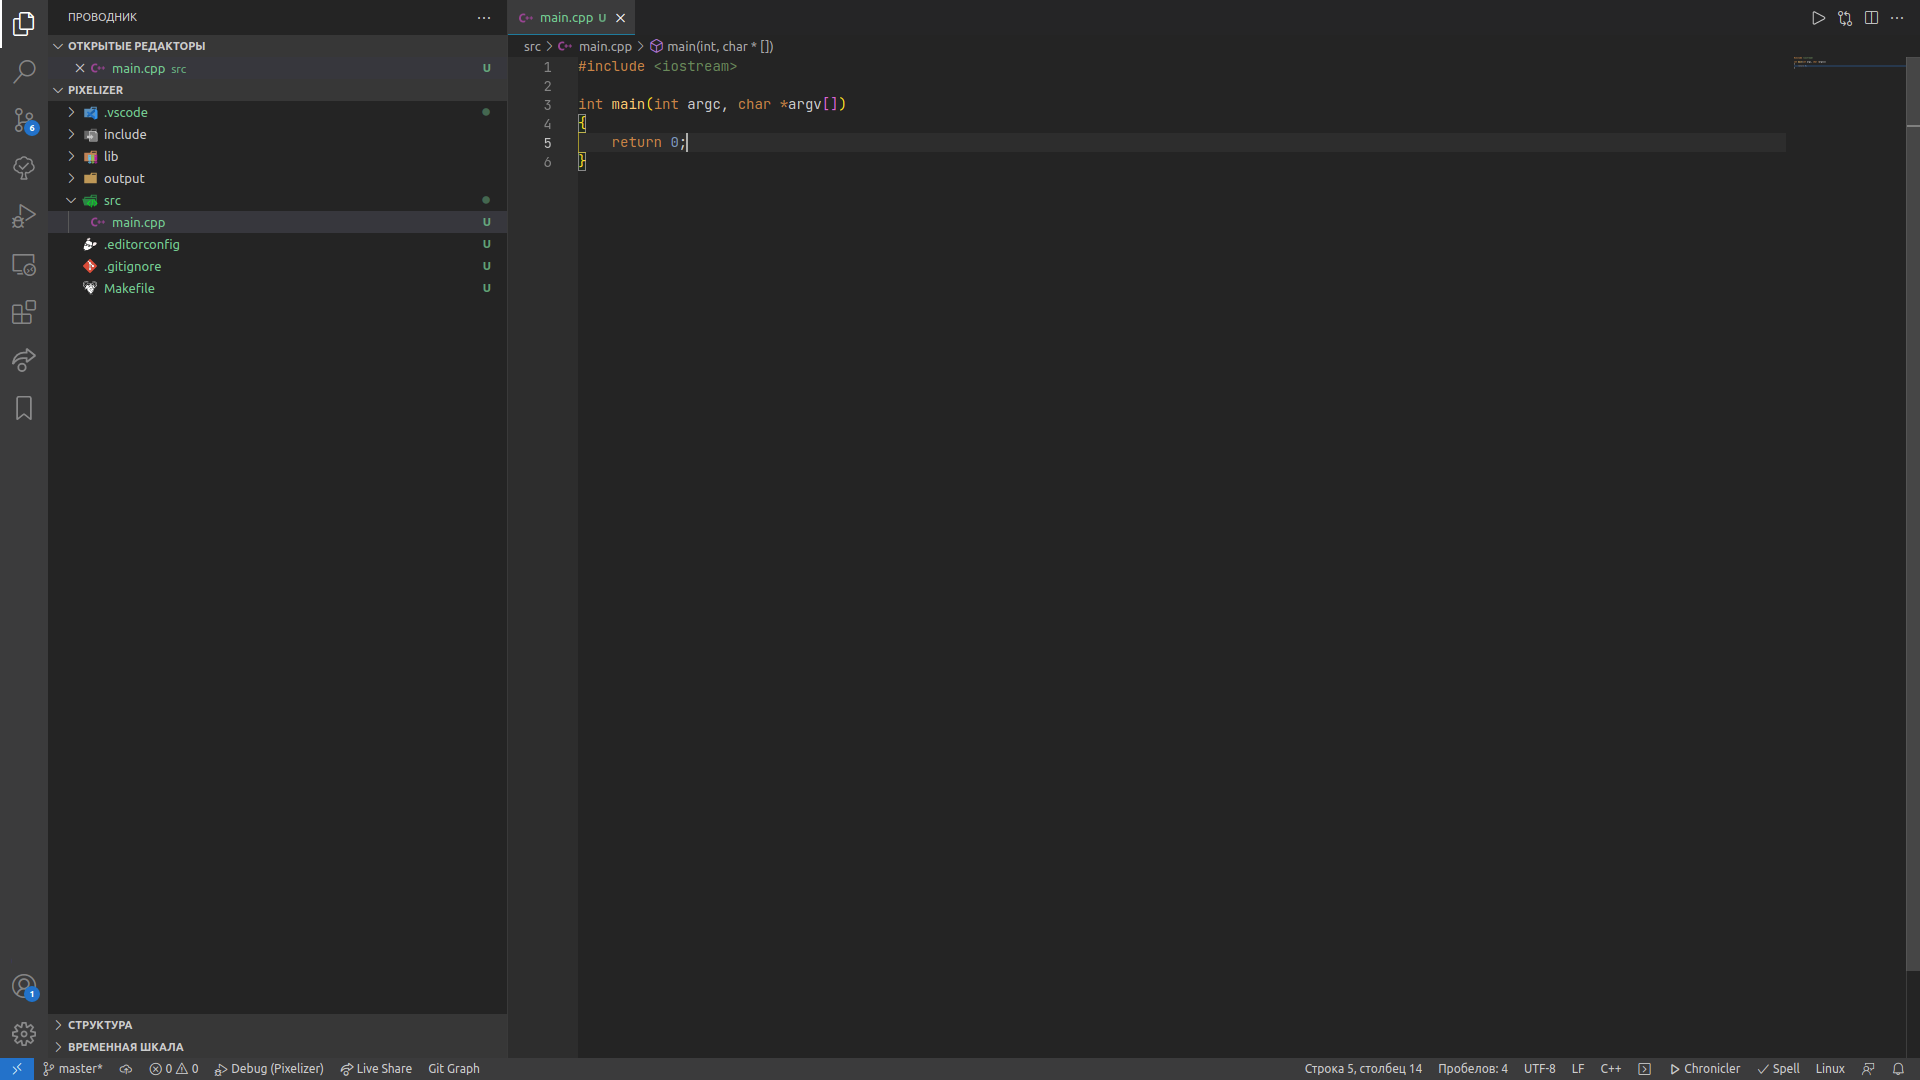The image size is (1920, 1080).
Task: Click the status bar icon after C++
Action: 1644,1069
